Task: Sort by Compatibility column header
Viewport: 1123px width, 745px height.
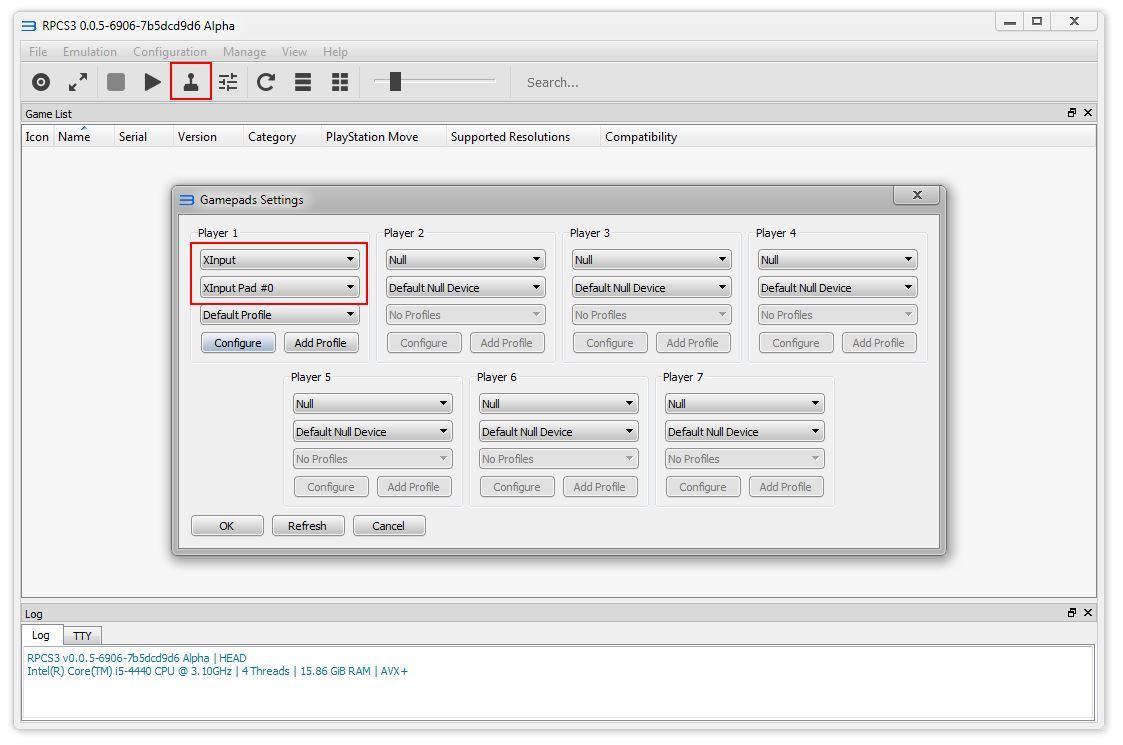Action: 641,137
